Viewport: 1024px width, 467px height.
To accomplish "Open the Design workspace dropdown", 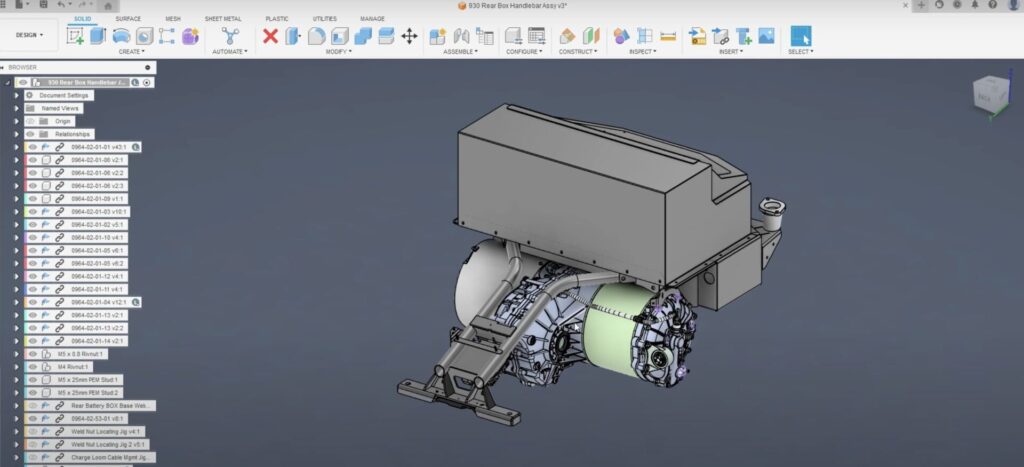I will (30, 35).
